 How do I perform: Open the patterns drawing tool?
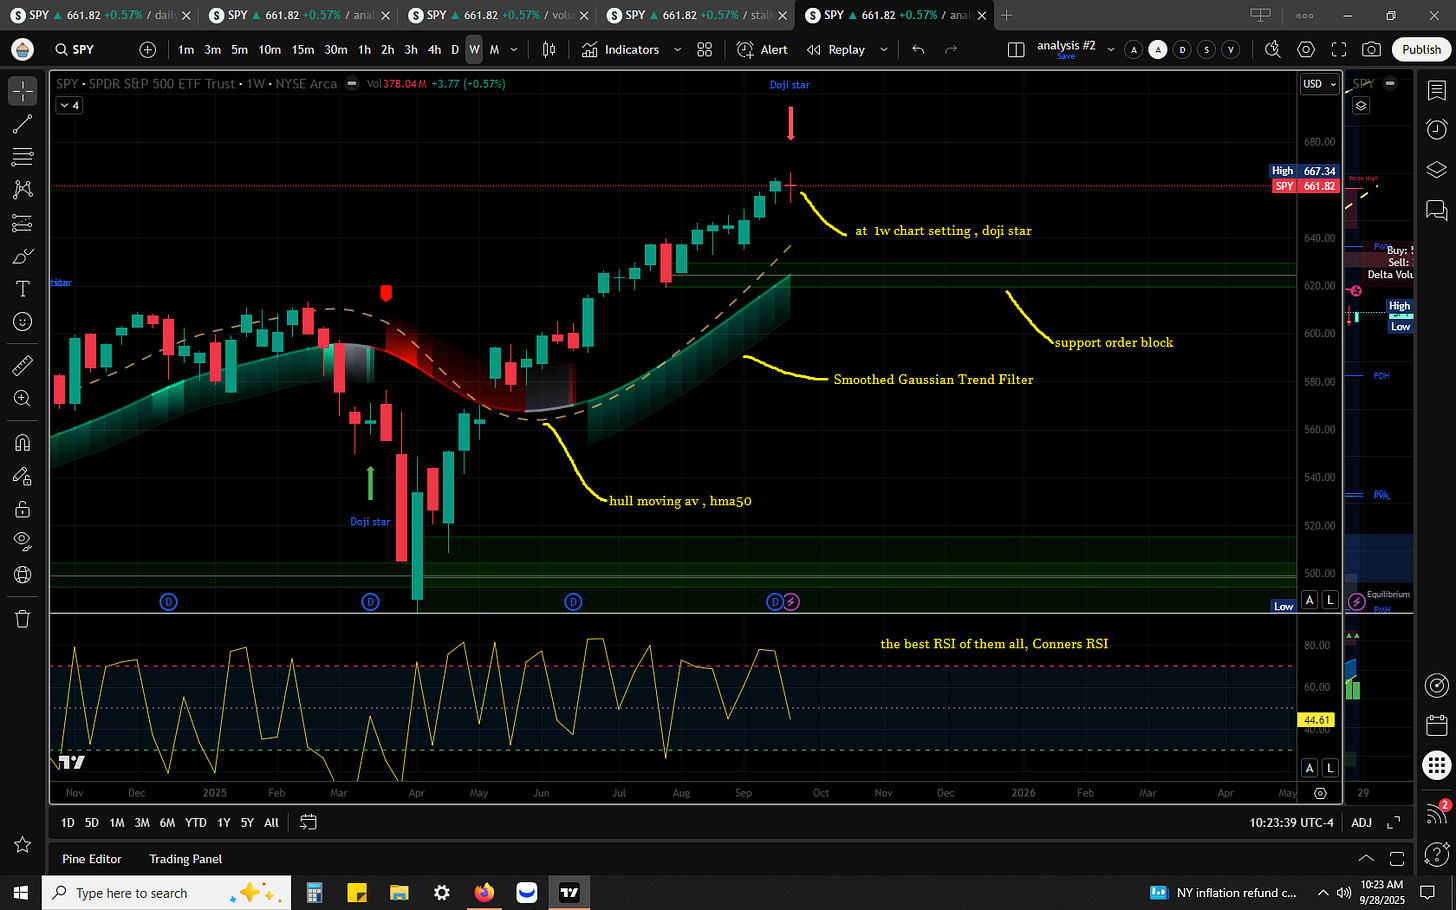[x=22, y=190]
